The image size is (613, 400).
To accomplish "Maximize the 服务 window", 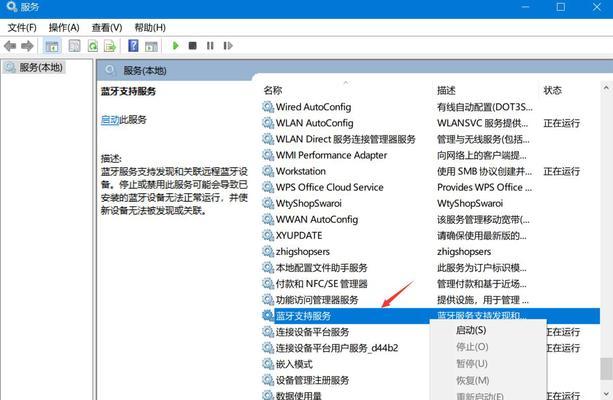I will pyautogui.click(x=561, y=7).
